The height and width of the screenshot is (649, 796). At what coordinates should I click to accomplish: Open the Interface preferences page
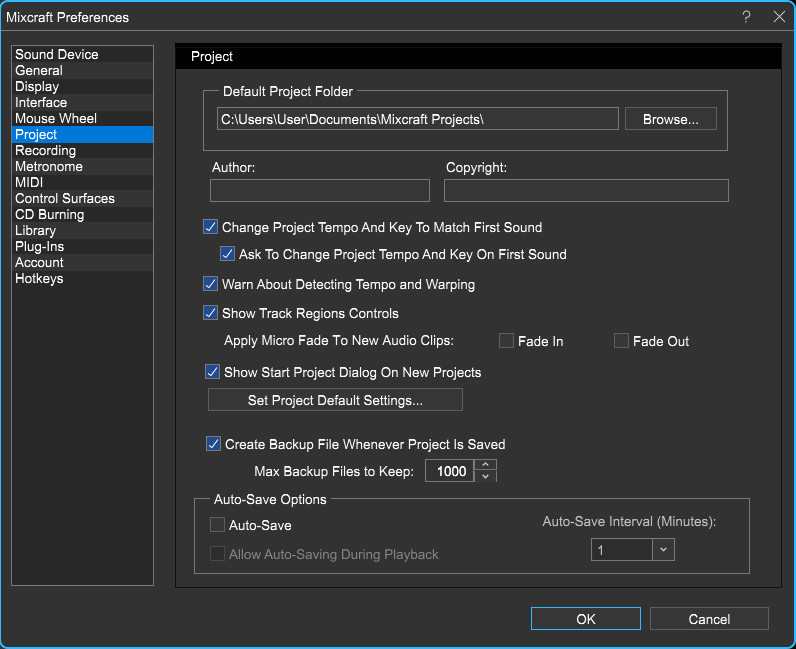[82, 103]
